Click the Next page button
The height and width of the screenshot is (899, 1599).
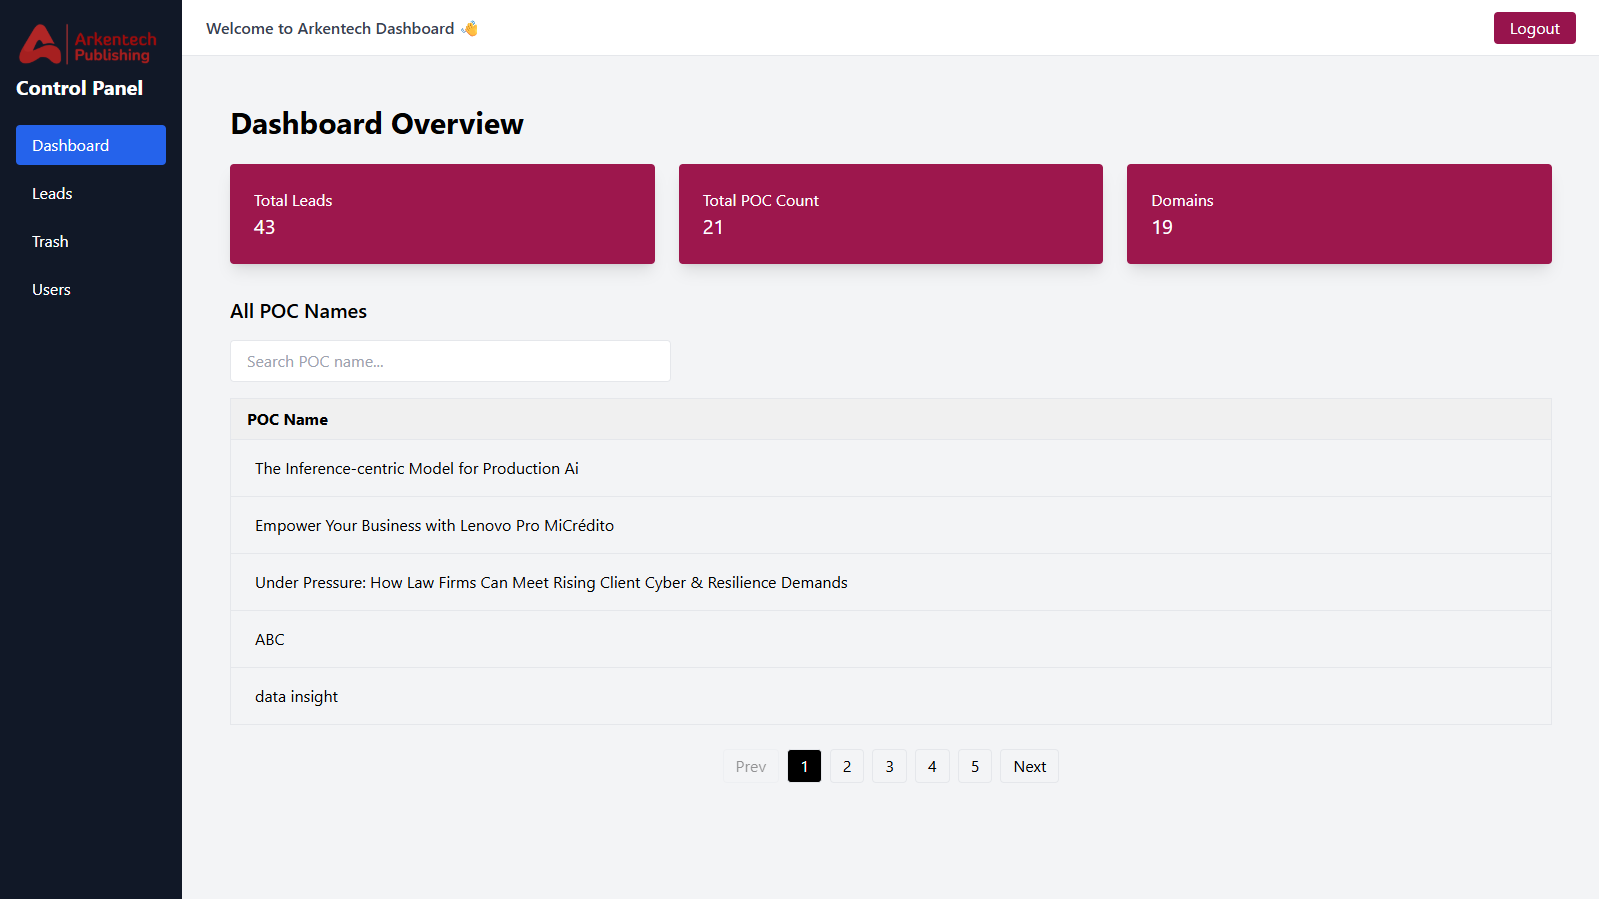coord(1029,767)
